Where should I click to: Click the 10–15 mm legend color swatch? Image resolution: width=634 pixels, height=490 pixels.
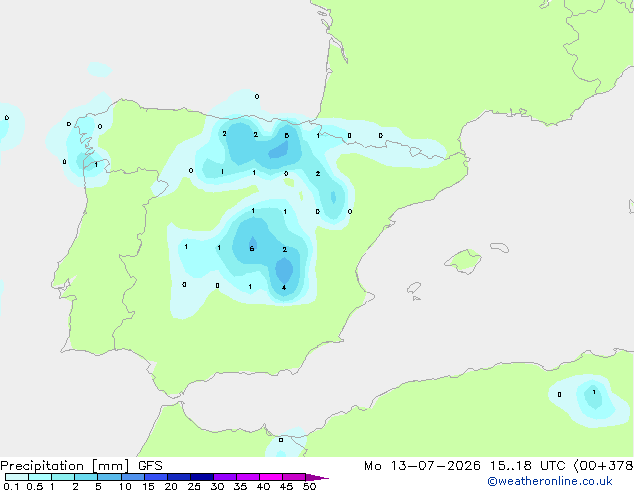[132, 477]
